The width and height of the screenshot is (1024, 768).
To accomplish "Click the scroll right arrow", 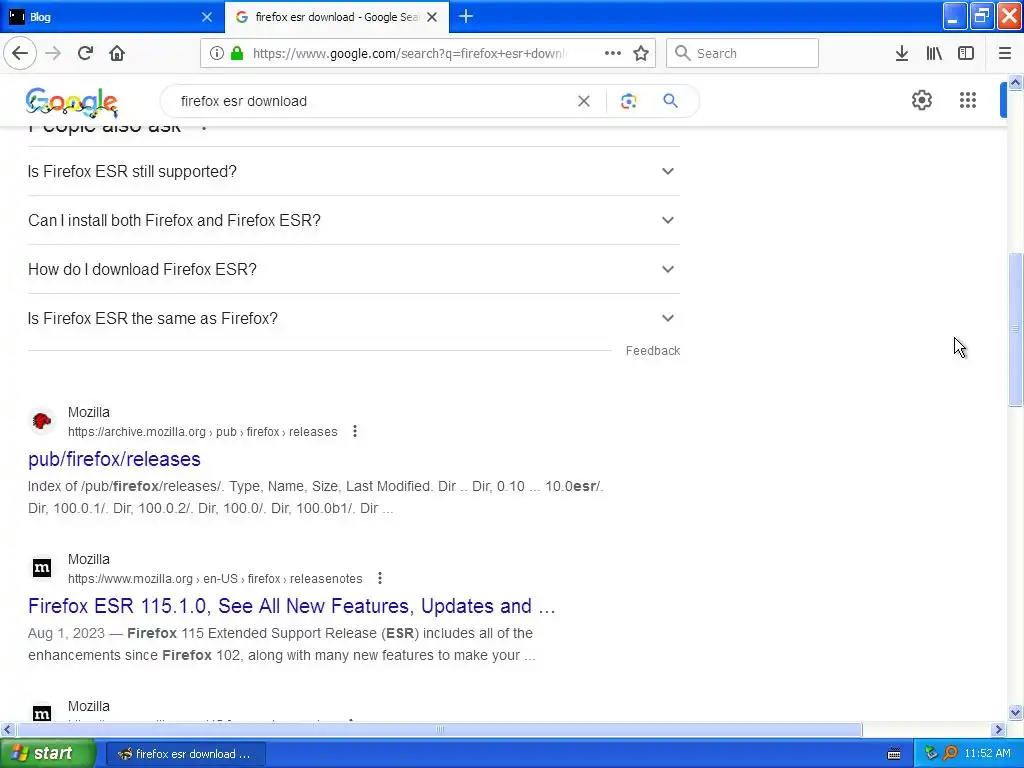I will click(998, 729).
